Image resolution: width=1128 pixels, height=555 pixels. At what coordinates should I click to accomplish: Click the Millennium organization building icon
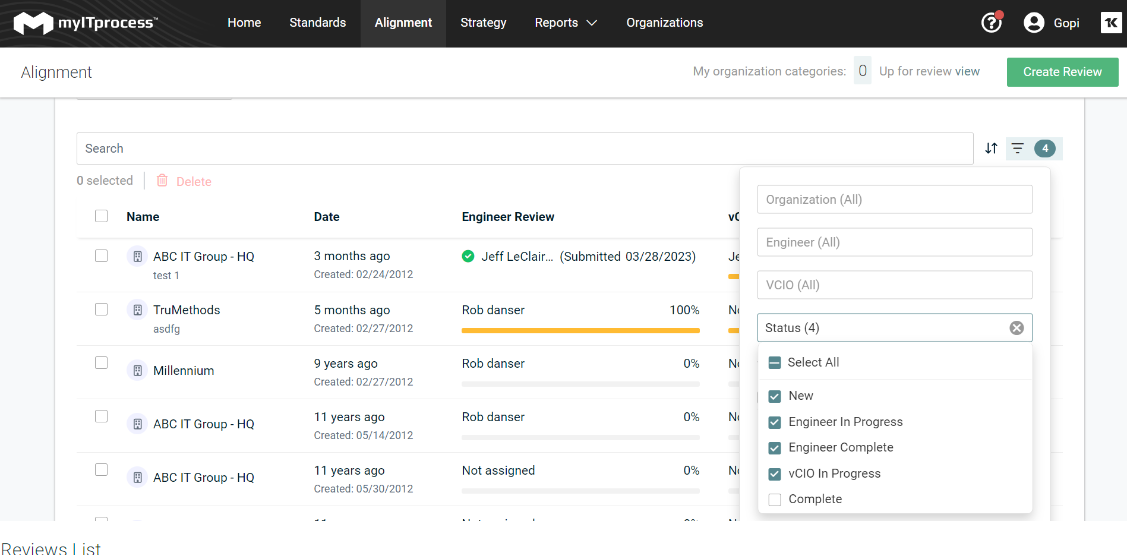[137, 371]
